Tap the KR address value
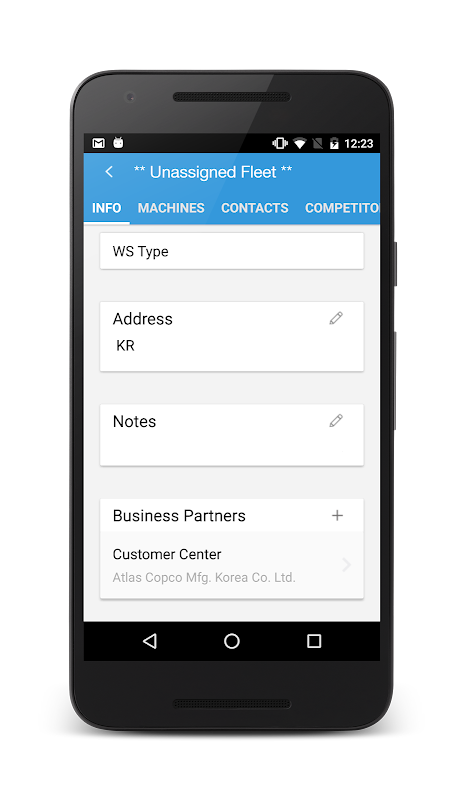The width and height of the screenshot is (466, 800). (x=125, y=345)
